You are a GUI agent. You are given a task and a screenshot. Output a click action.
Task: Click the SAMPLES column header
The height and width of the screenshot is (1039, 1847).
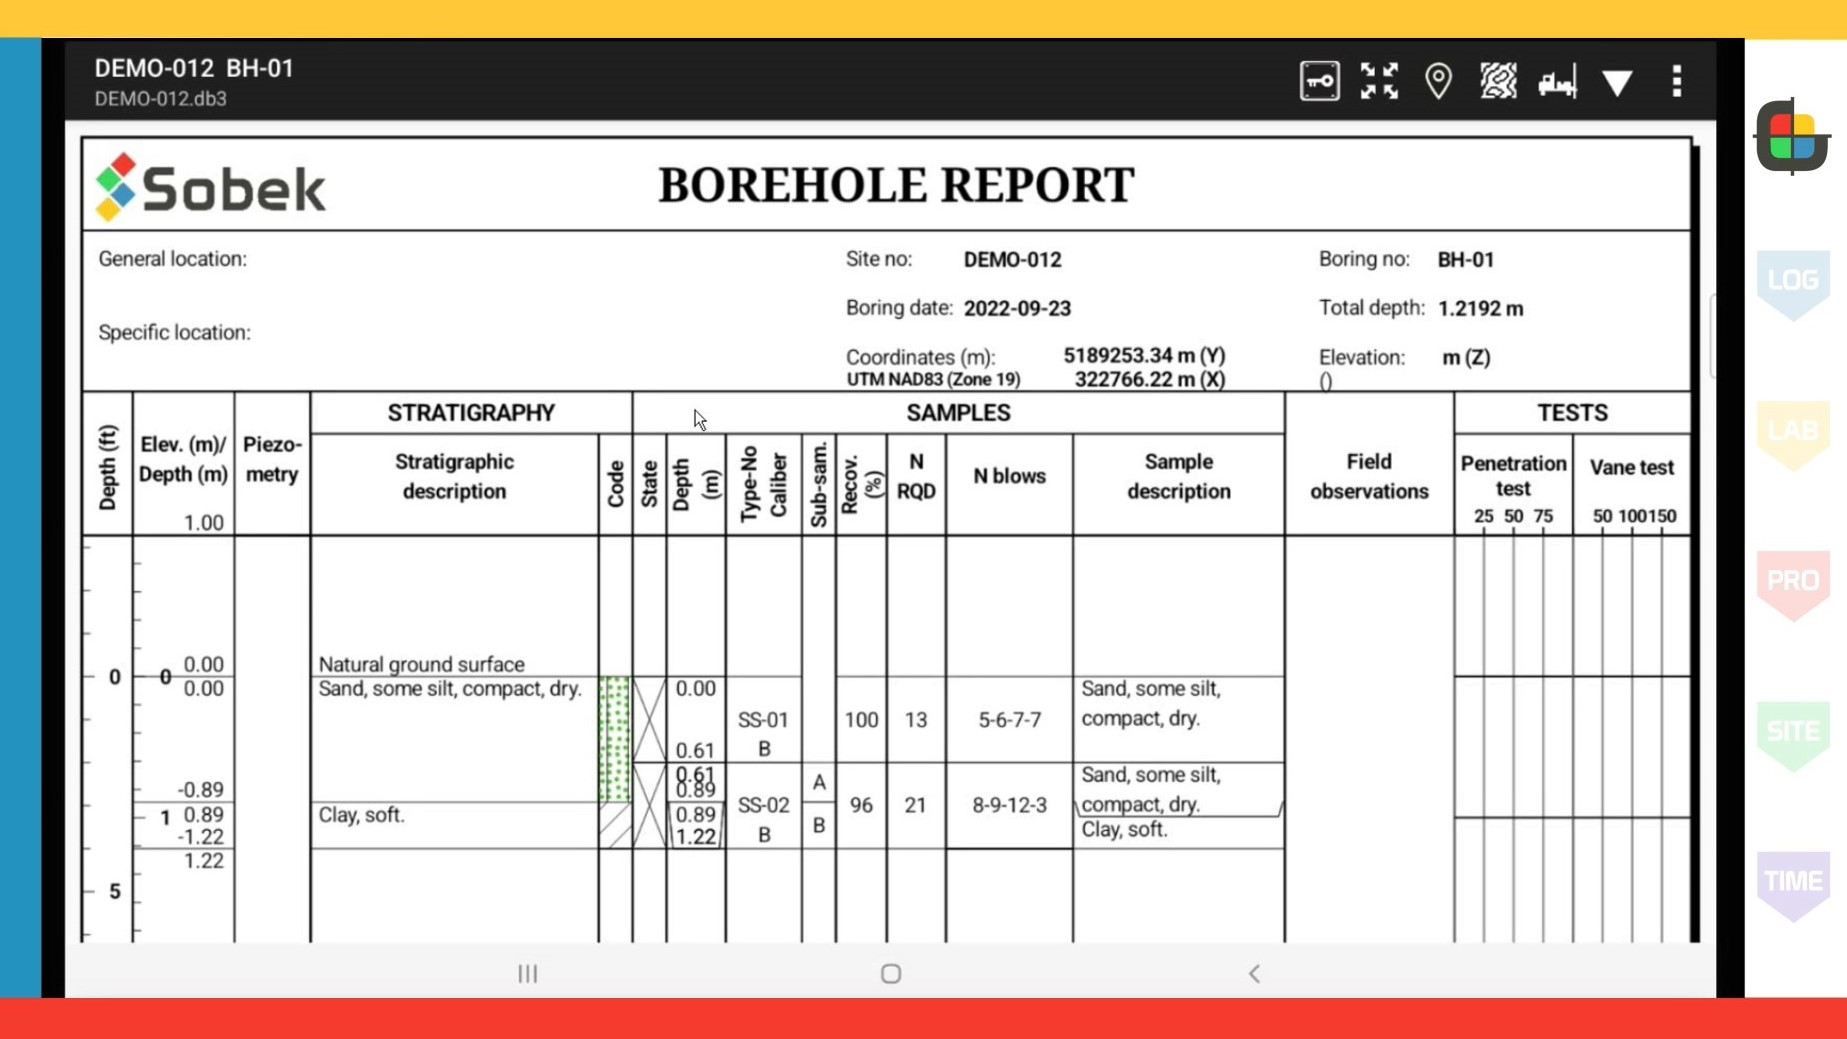tap(958, 413)
